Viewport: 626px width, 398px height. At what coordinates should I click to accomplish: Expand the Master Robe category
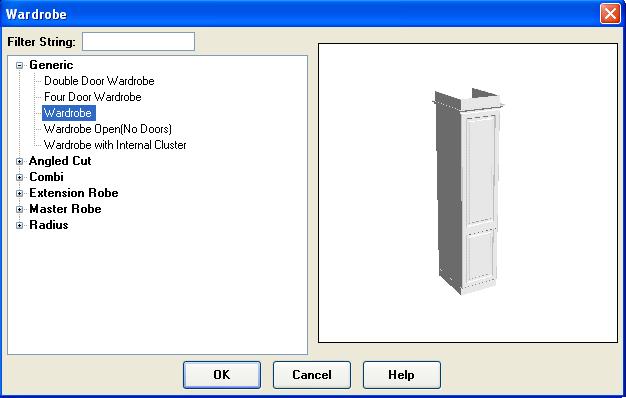(x=19, y=209)
